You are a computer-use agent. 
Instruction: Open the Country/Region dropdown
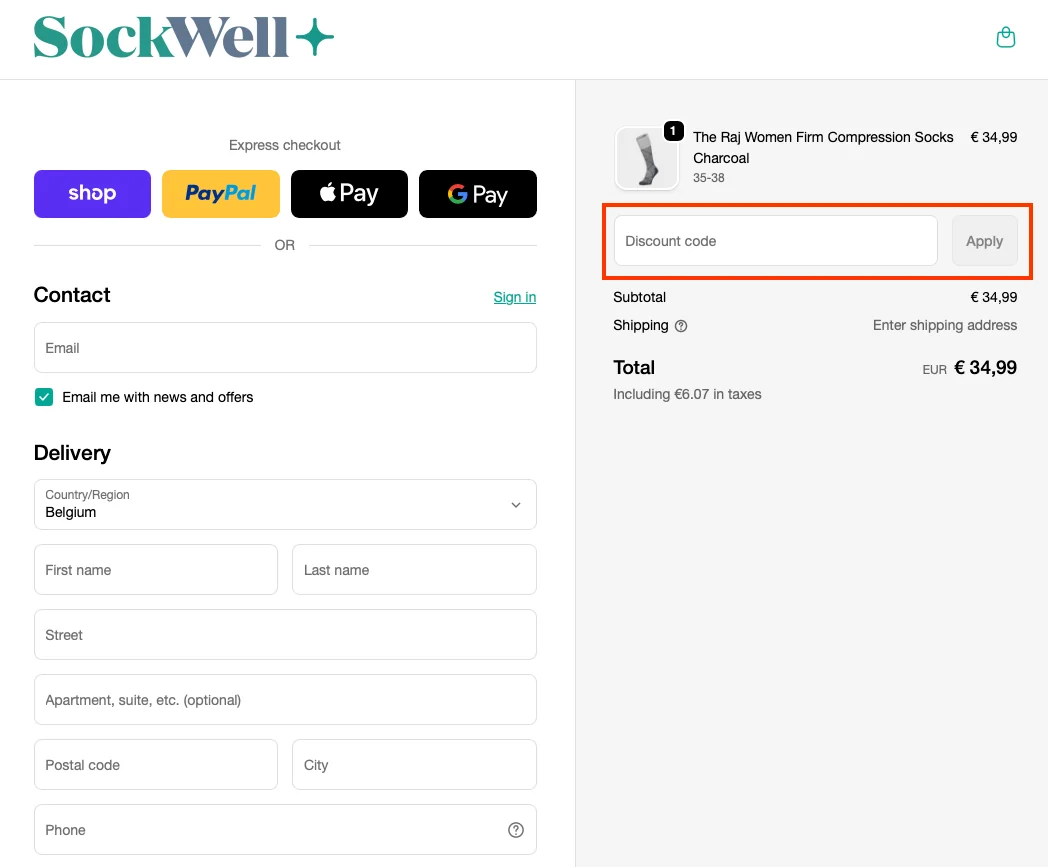pyautogui.click(x=285, y=504)
